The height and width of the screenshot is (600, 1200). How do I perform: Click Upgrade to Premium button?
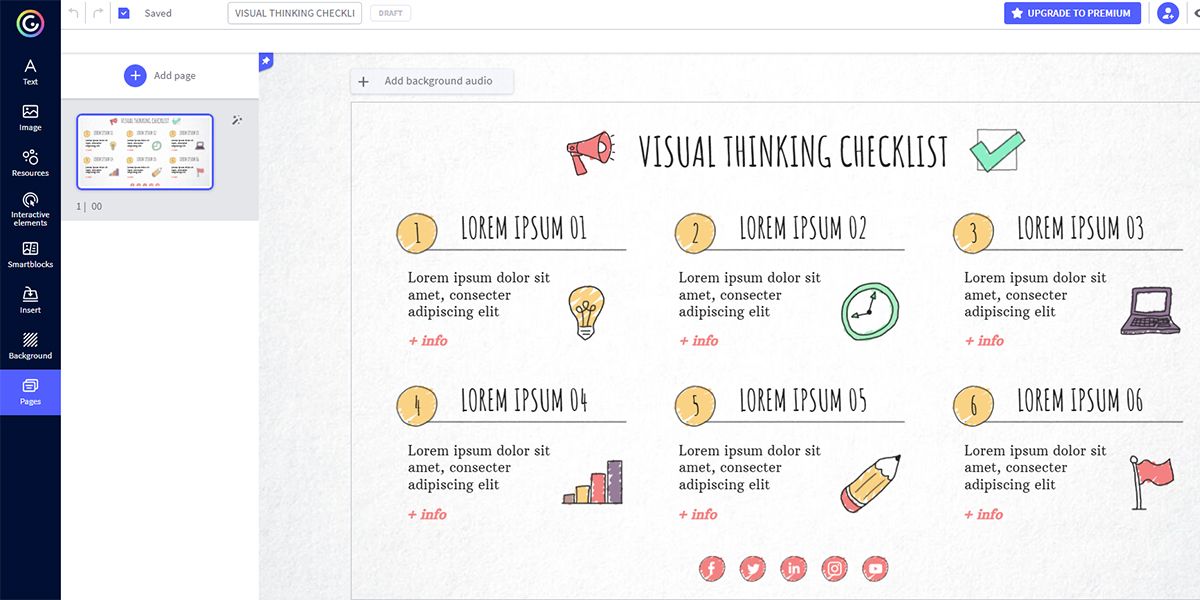[1072, 13]
